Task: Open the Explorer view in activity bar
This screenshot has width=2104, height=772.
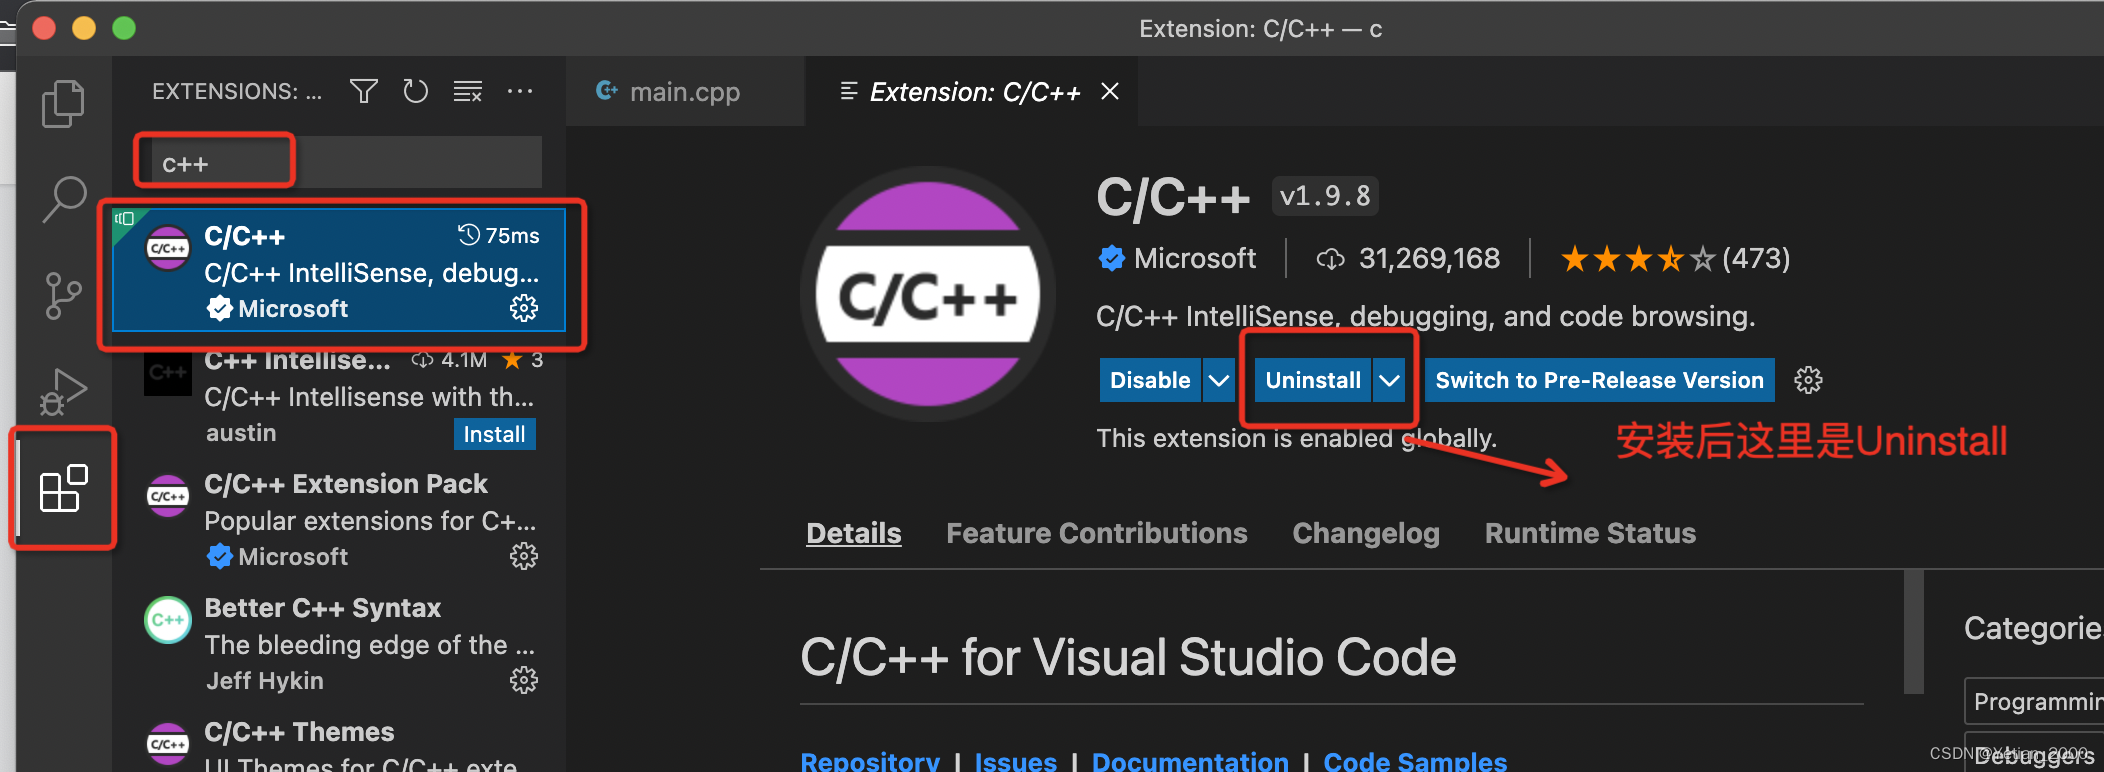Action: [x=63, y=104]
